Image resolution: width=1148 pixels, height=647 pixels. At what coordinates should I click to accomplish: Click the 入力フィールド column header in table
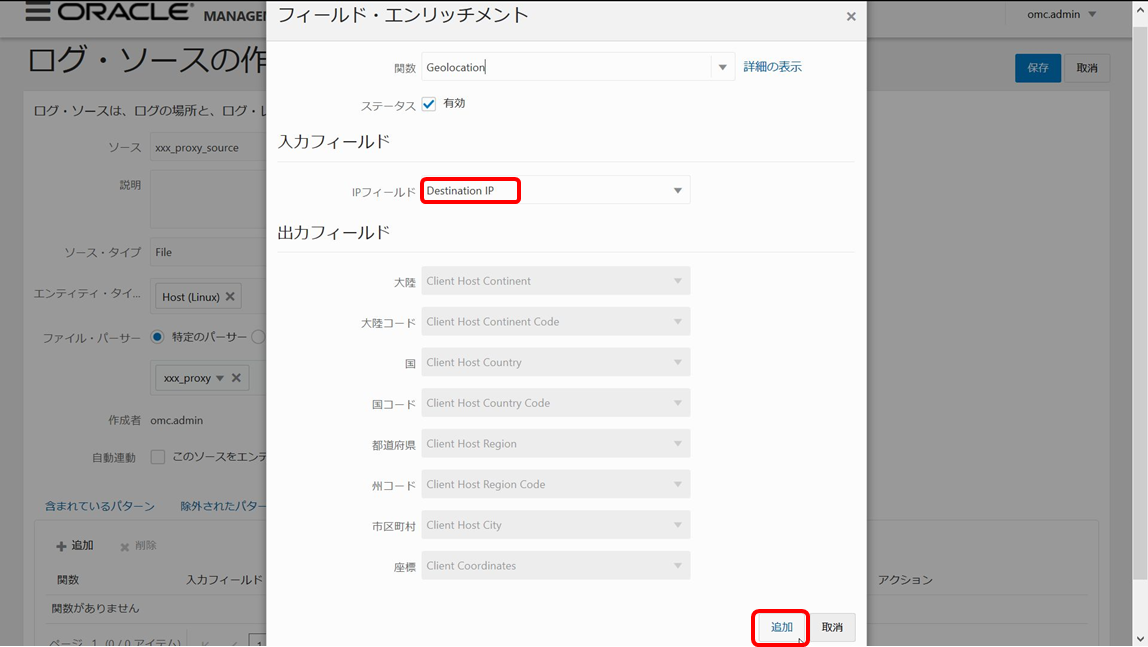click(224, 580)
